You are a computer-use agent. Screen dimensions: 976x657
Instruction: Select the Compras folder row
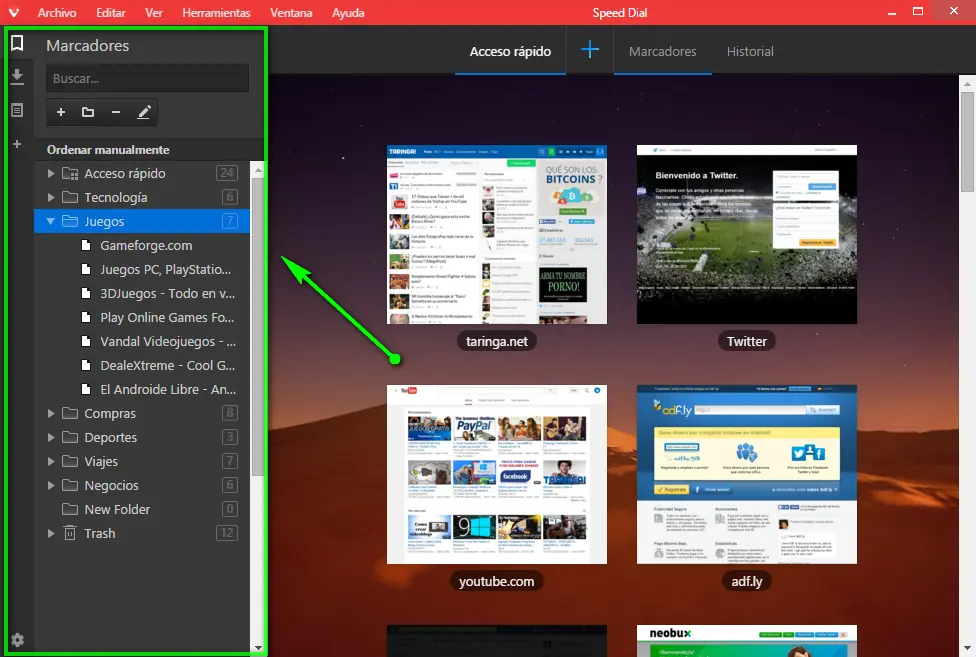(142, 413)
